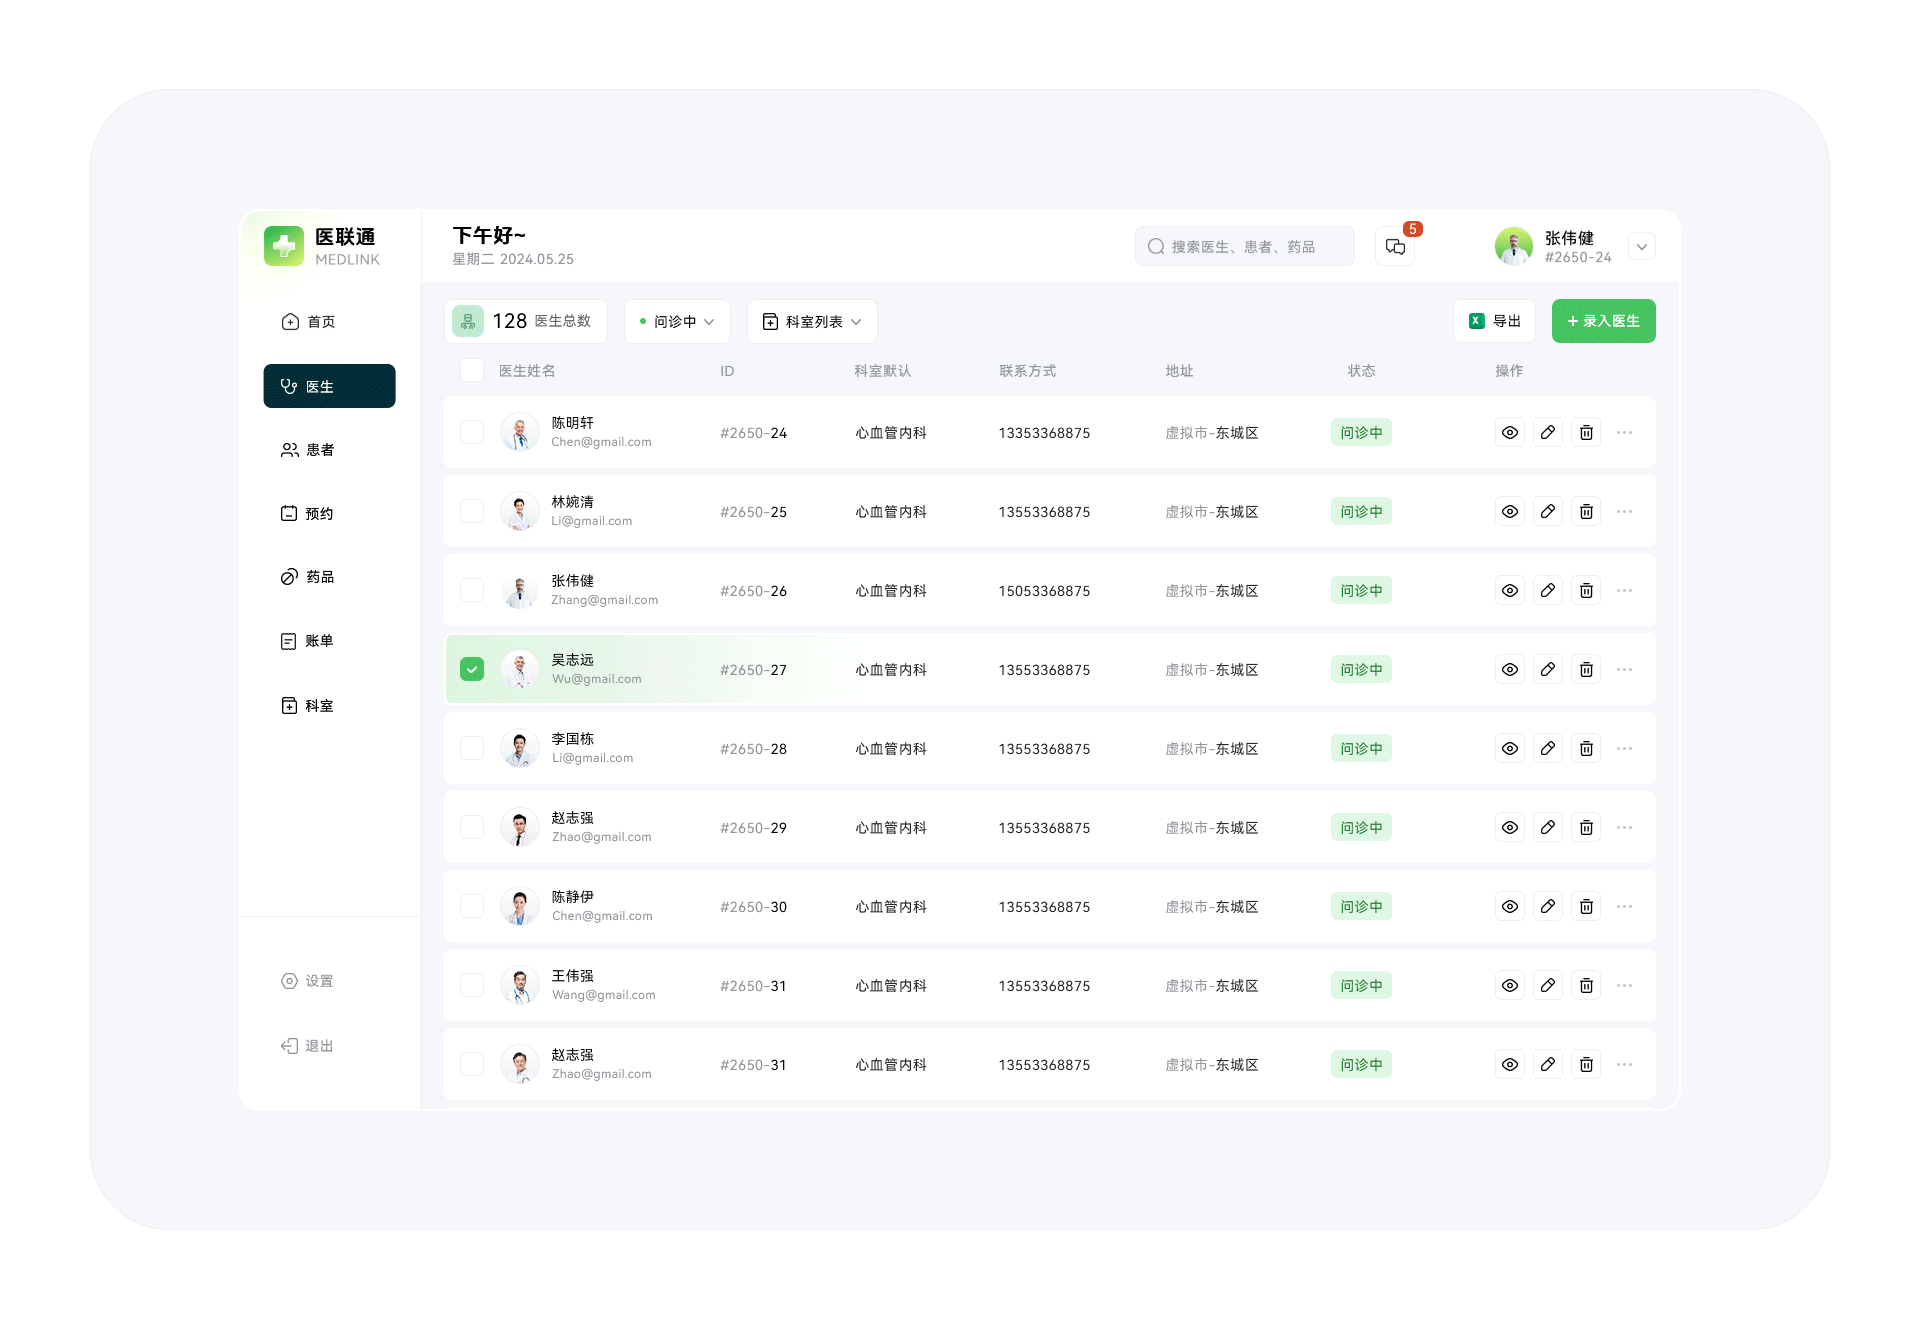Edit the record for Zhao@gmail.com #2650-31

pos(1548,1065)
